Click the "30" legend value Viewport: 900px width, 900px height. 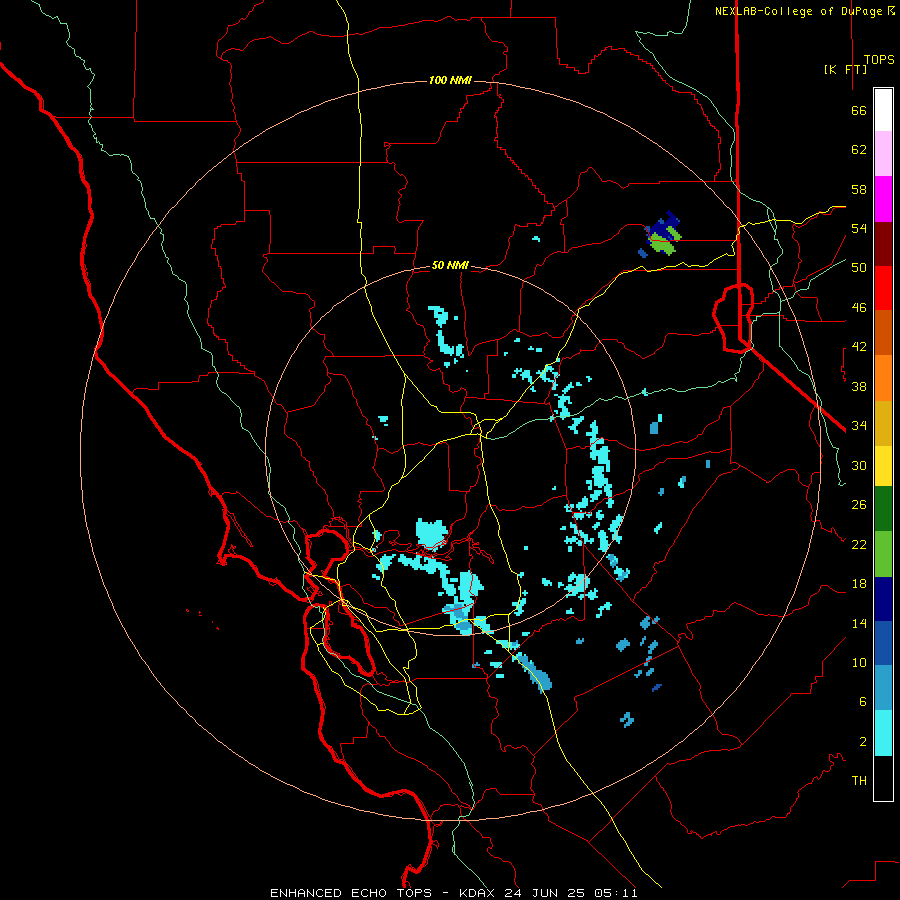coord(859,465)
